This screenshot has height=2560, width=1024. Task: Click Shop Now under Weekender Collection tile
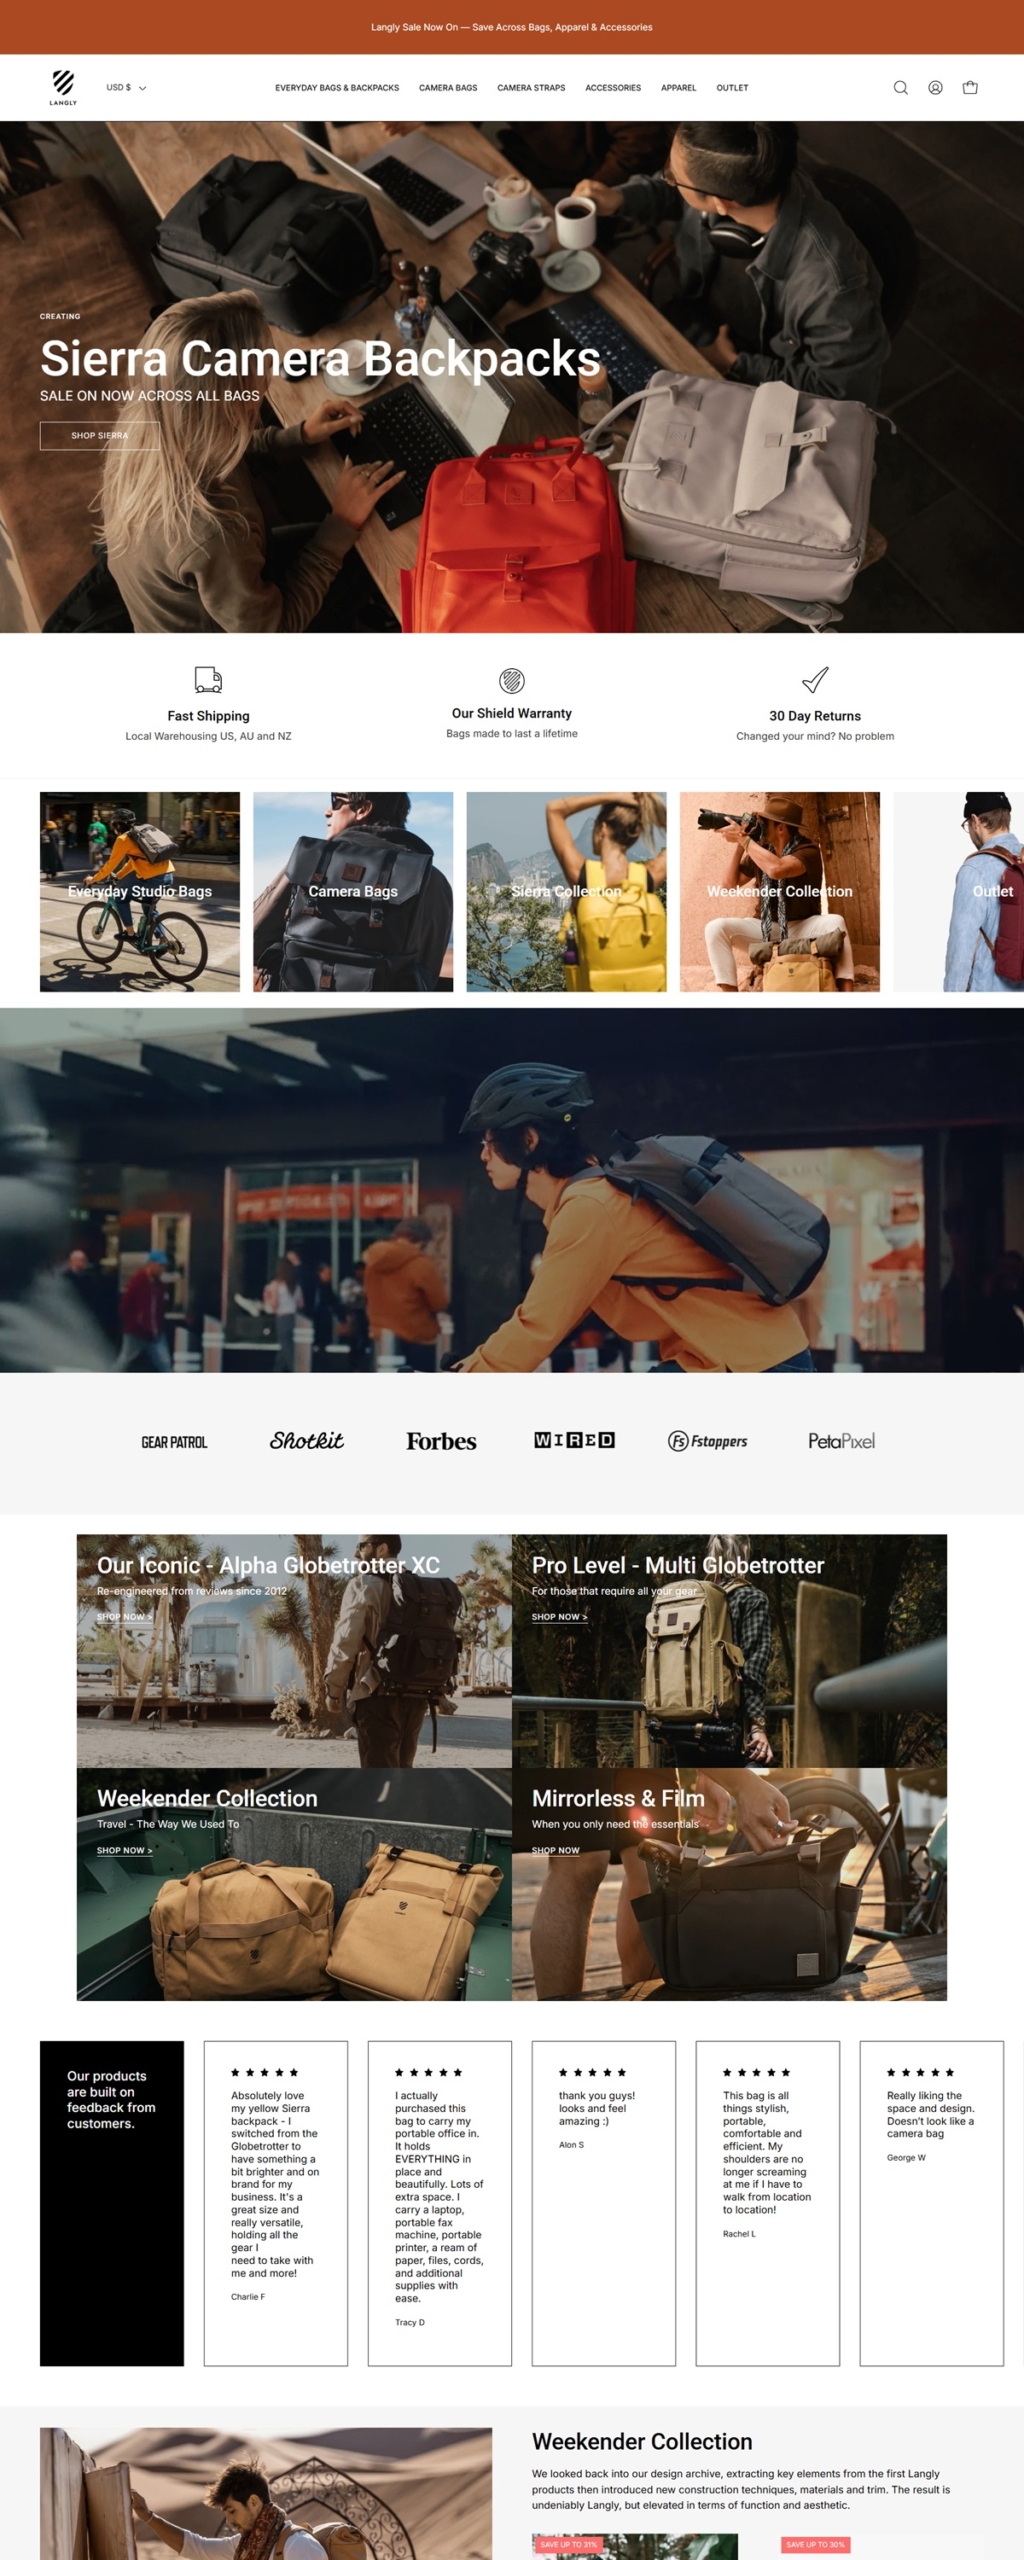tap(124, 1850)
